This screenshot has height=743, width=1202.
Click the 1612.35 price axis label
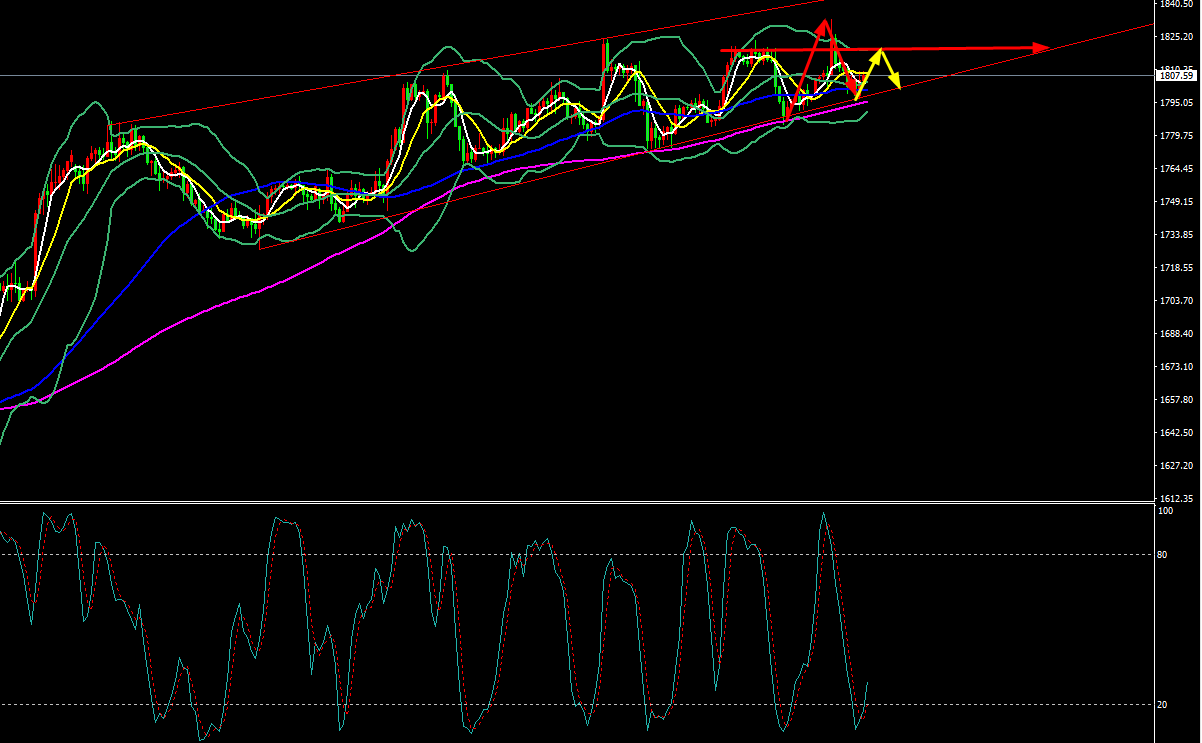pyautogui.click(x=1175, y=498)
